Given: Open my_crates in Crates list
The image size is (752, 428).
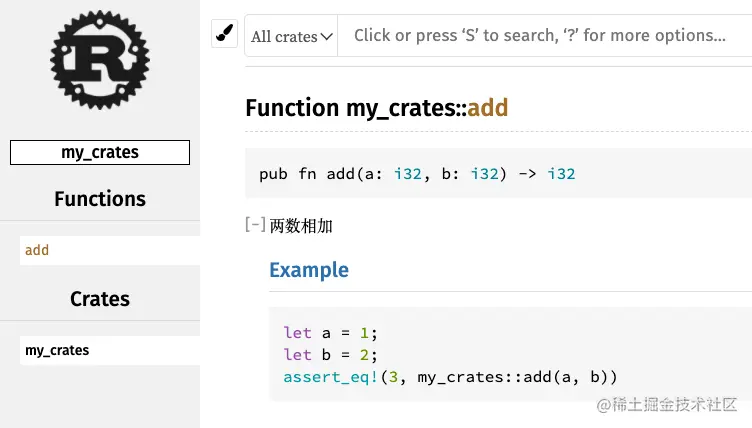Looking at the screenshot, I should coord(110,350).
